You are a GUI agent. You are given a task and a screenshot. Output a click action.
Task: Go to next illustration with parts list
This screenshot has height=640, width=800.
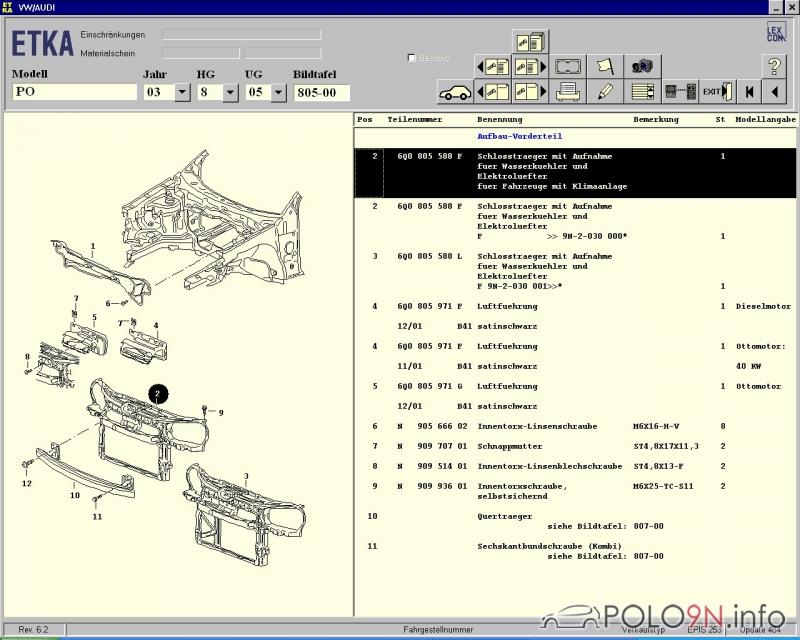click(x=530, y=66)
